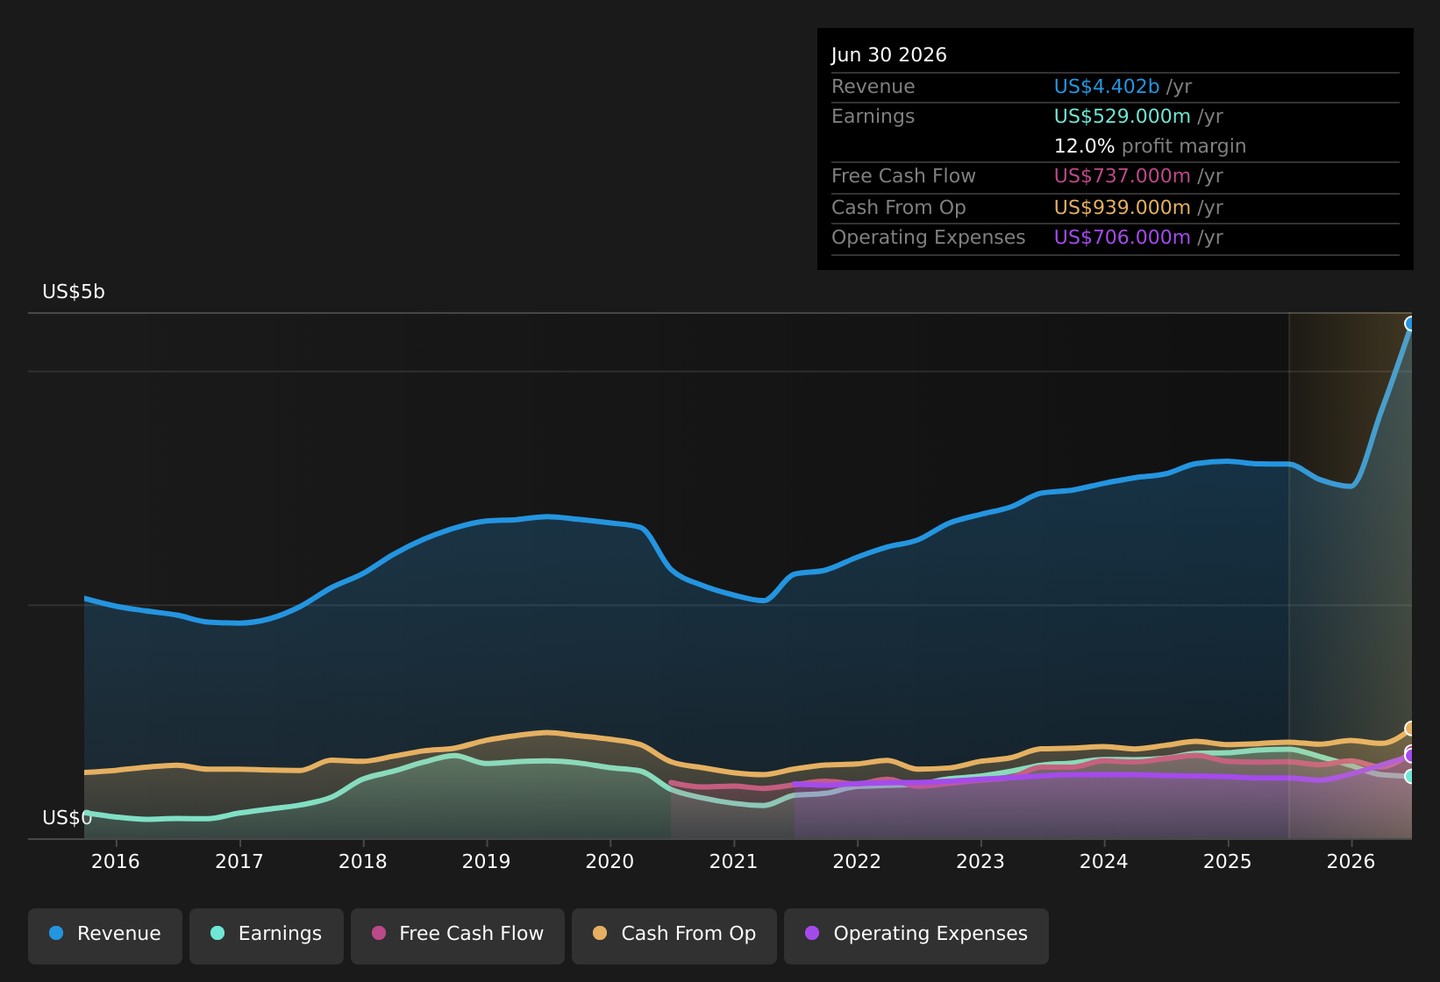Screen dimensions: 1440x982
Task: Click the US$4.402b revenue value
Action: [x=1107, y=87]
